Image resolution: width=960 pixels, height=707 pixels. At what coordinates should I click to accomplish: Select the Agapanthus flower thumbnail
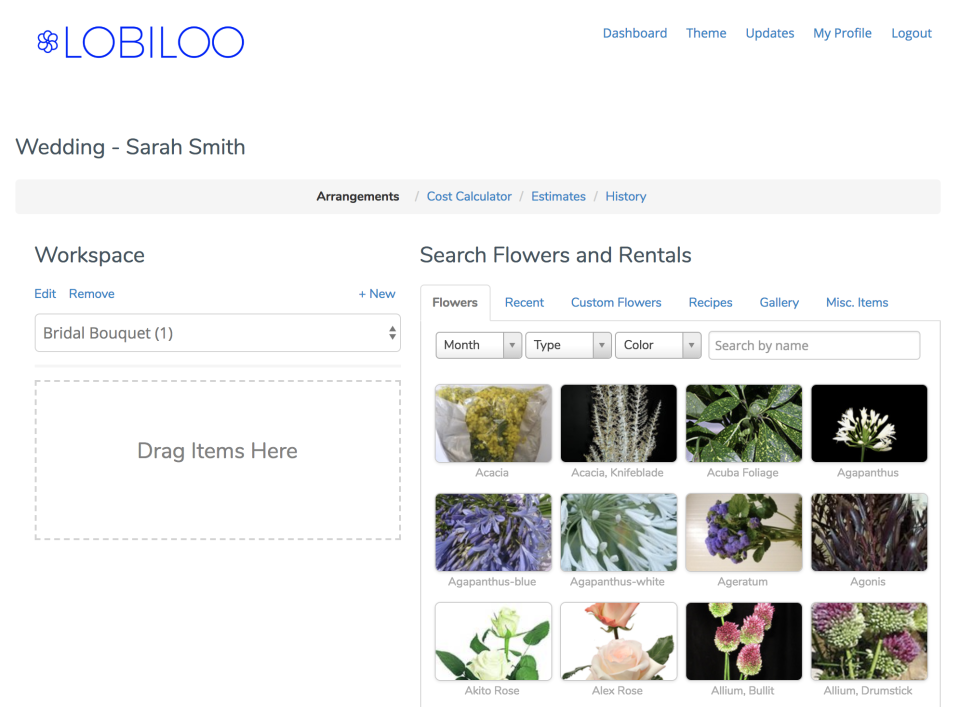pyautogui.click(x=868, y=422)
